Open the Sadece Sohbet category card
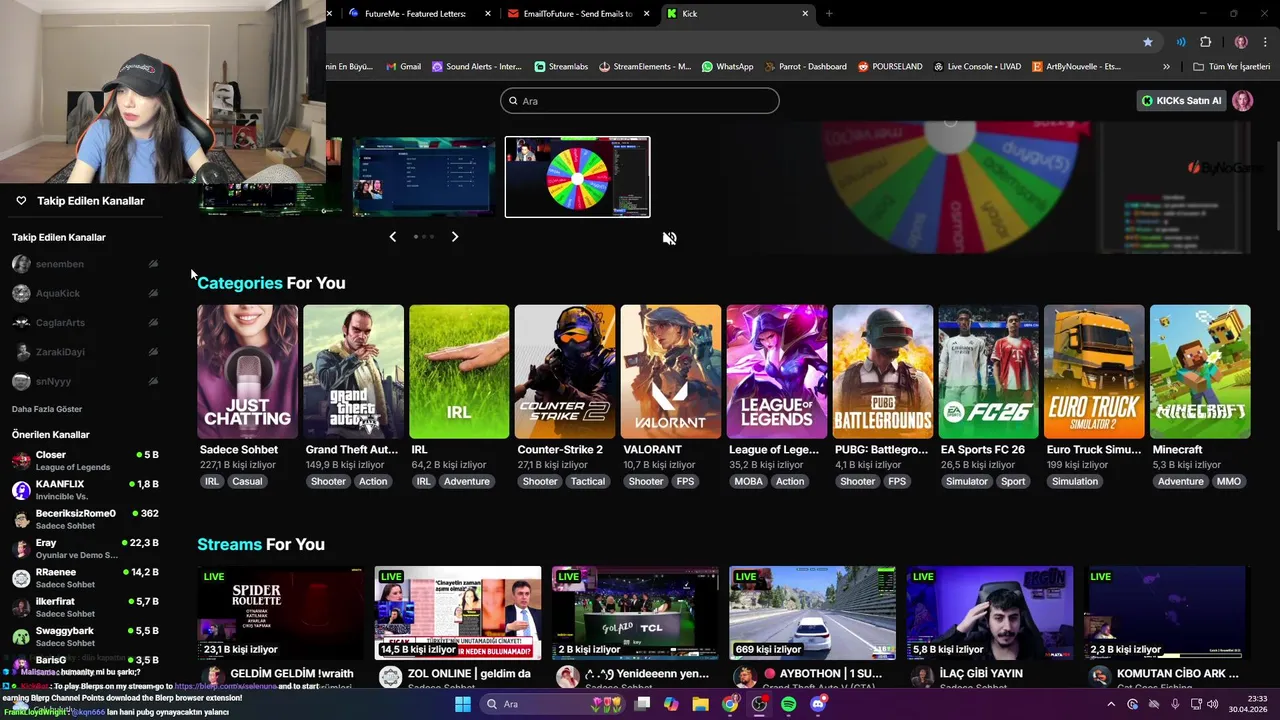 click(247, 372)
